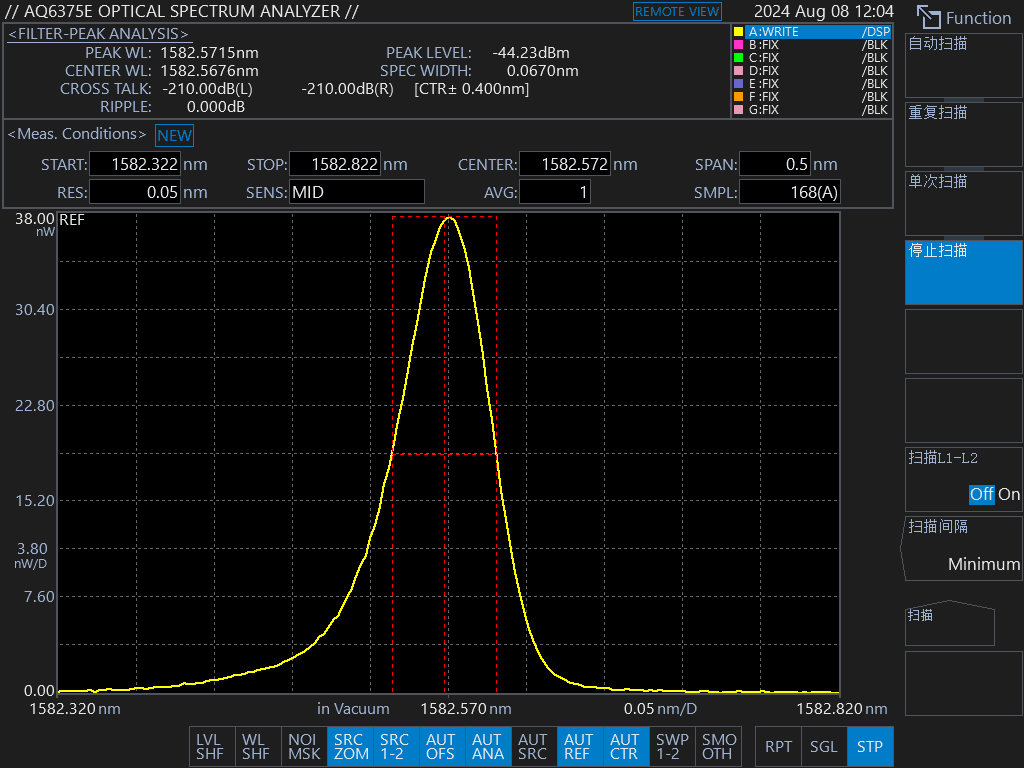This screenshot has width=1024, height=768.
Task: Click the 自动扫描 auto sweep softkey
Action: point(964,65)
